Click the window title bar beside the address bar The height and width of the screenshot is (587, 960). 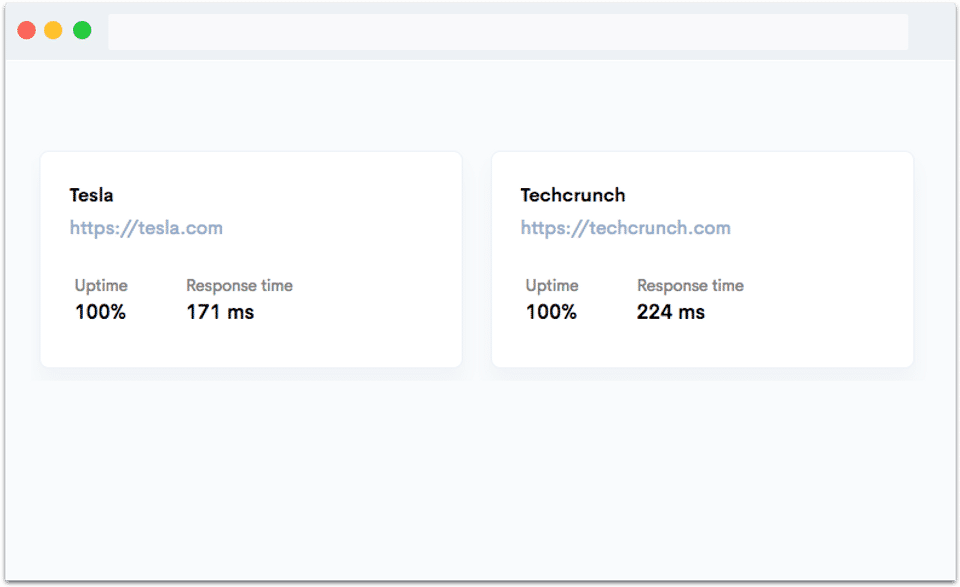tap(930, 32)
